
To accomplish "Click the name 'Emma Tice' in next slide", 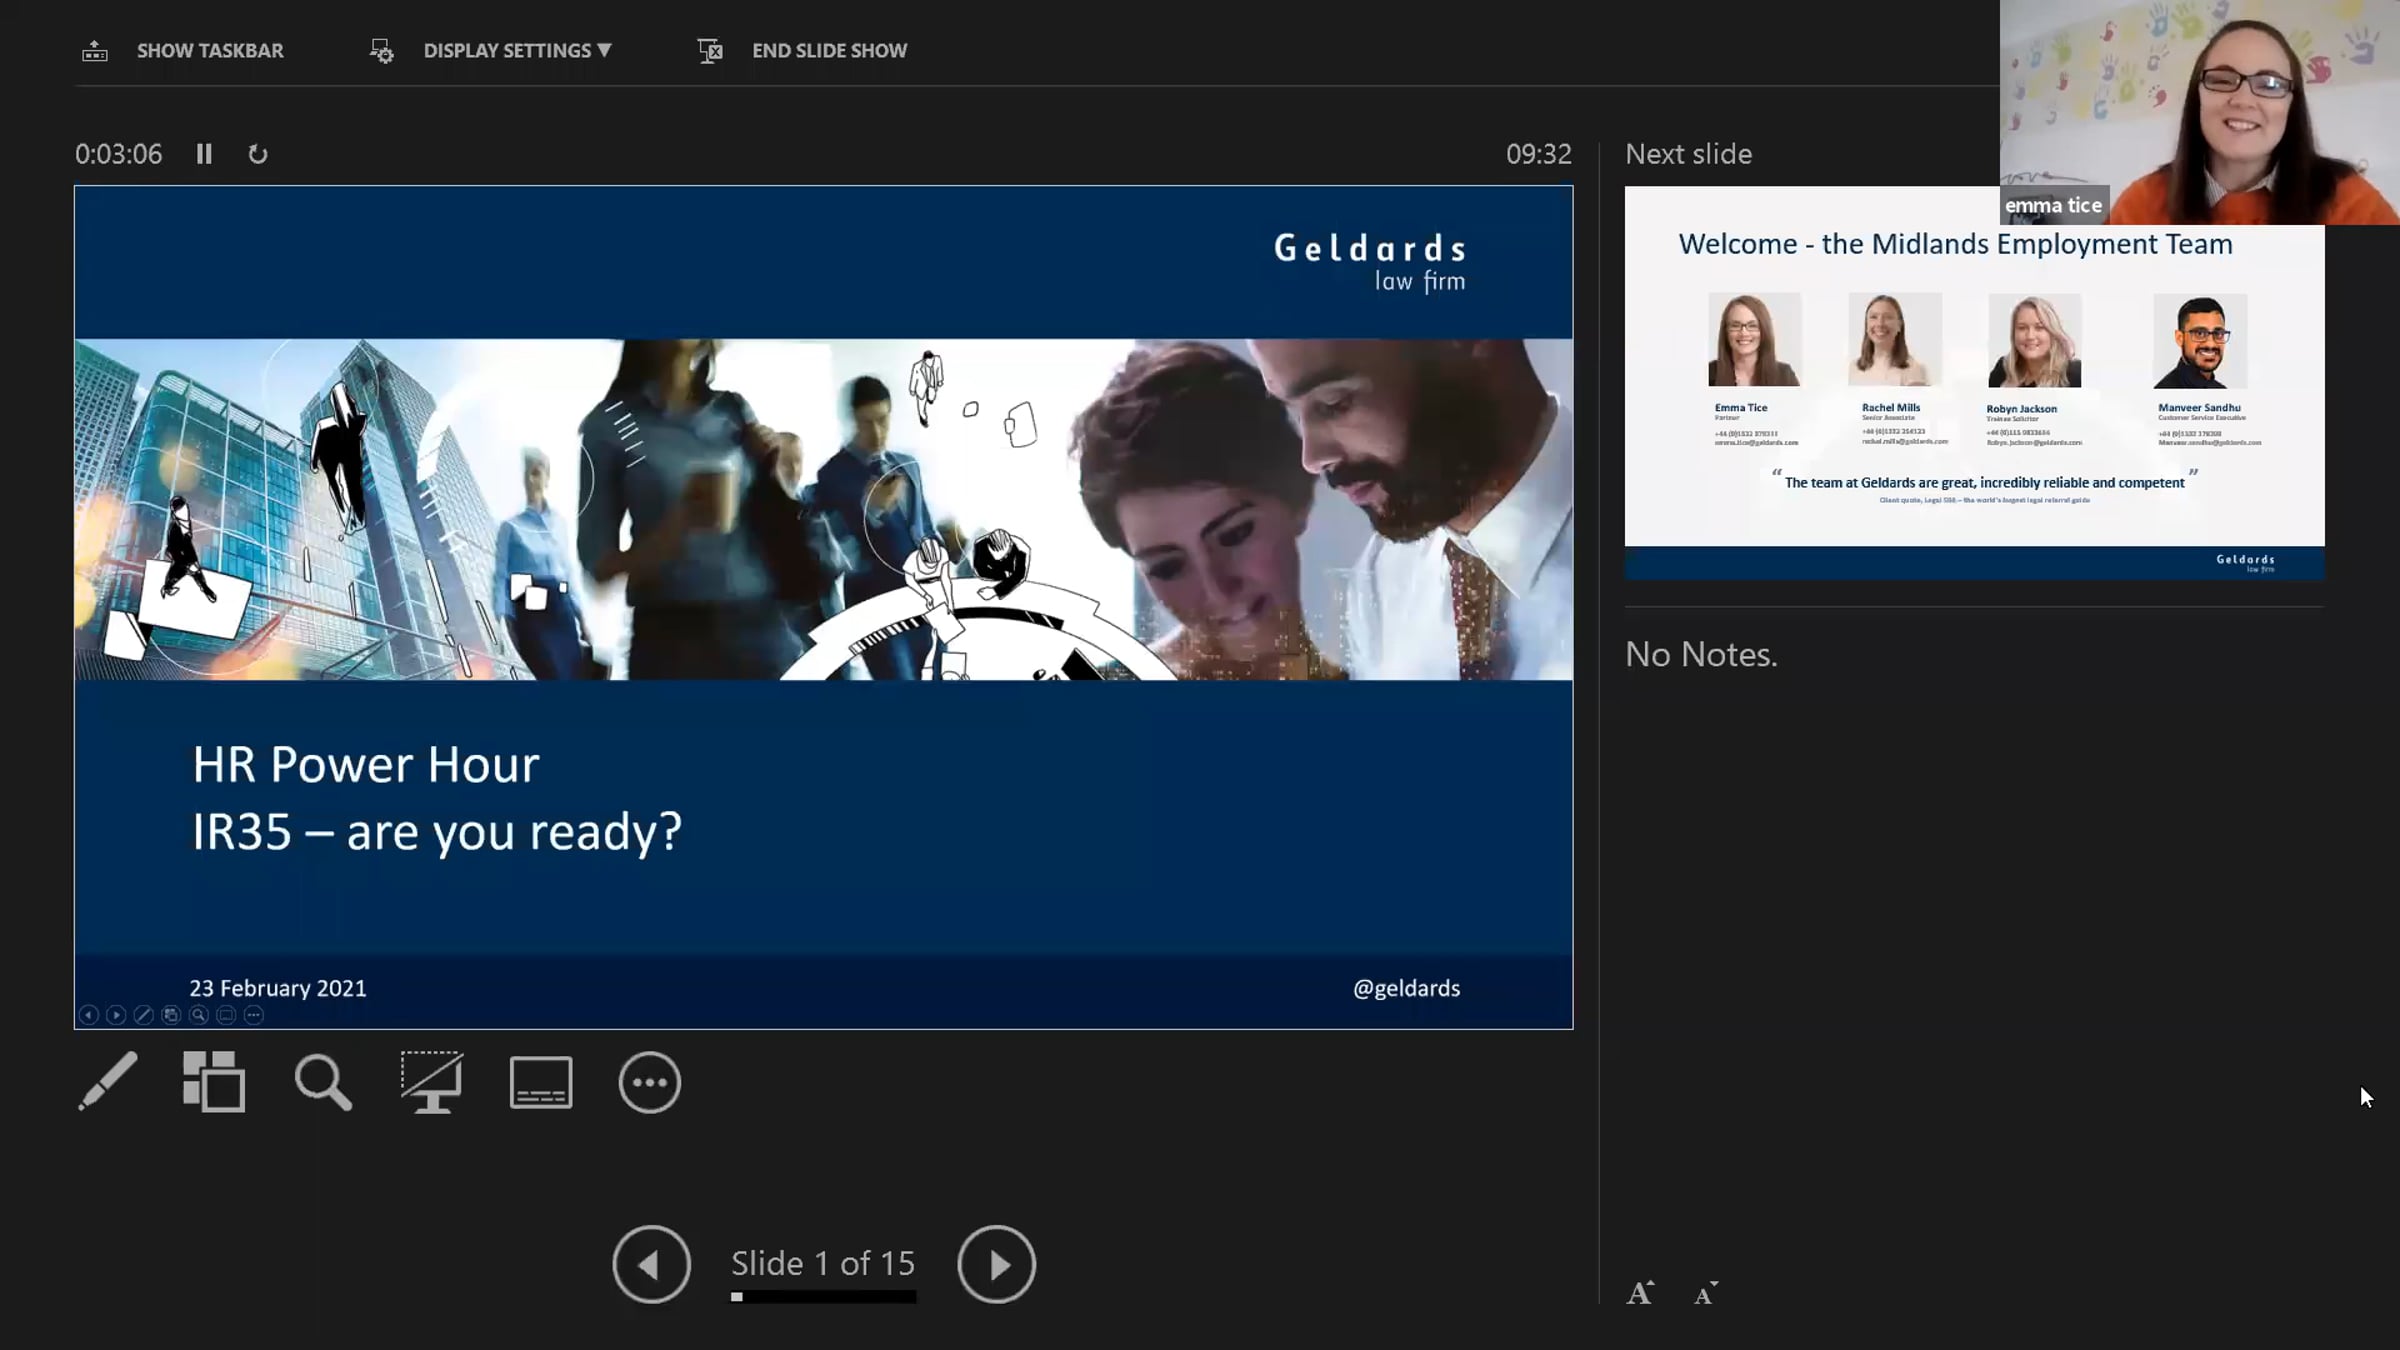I will tap(1741, 408).
